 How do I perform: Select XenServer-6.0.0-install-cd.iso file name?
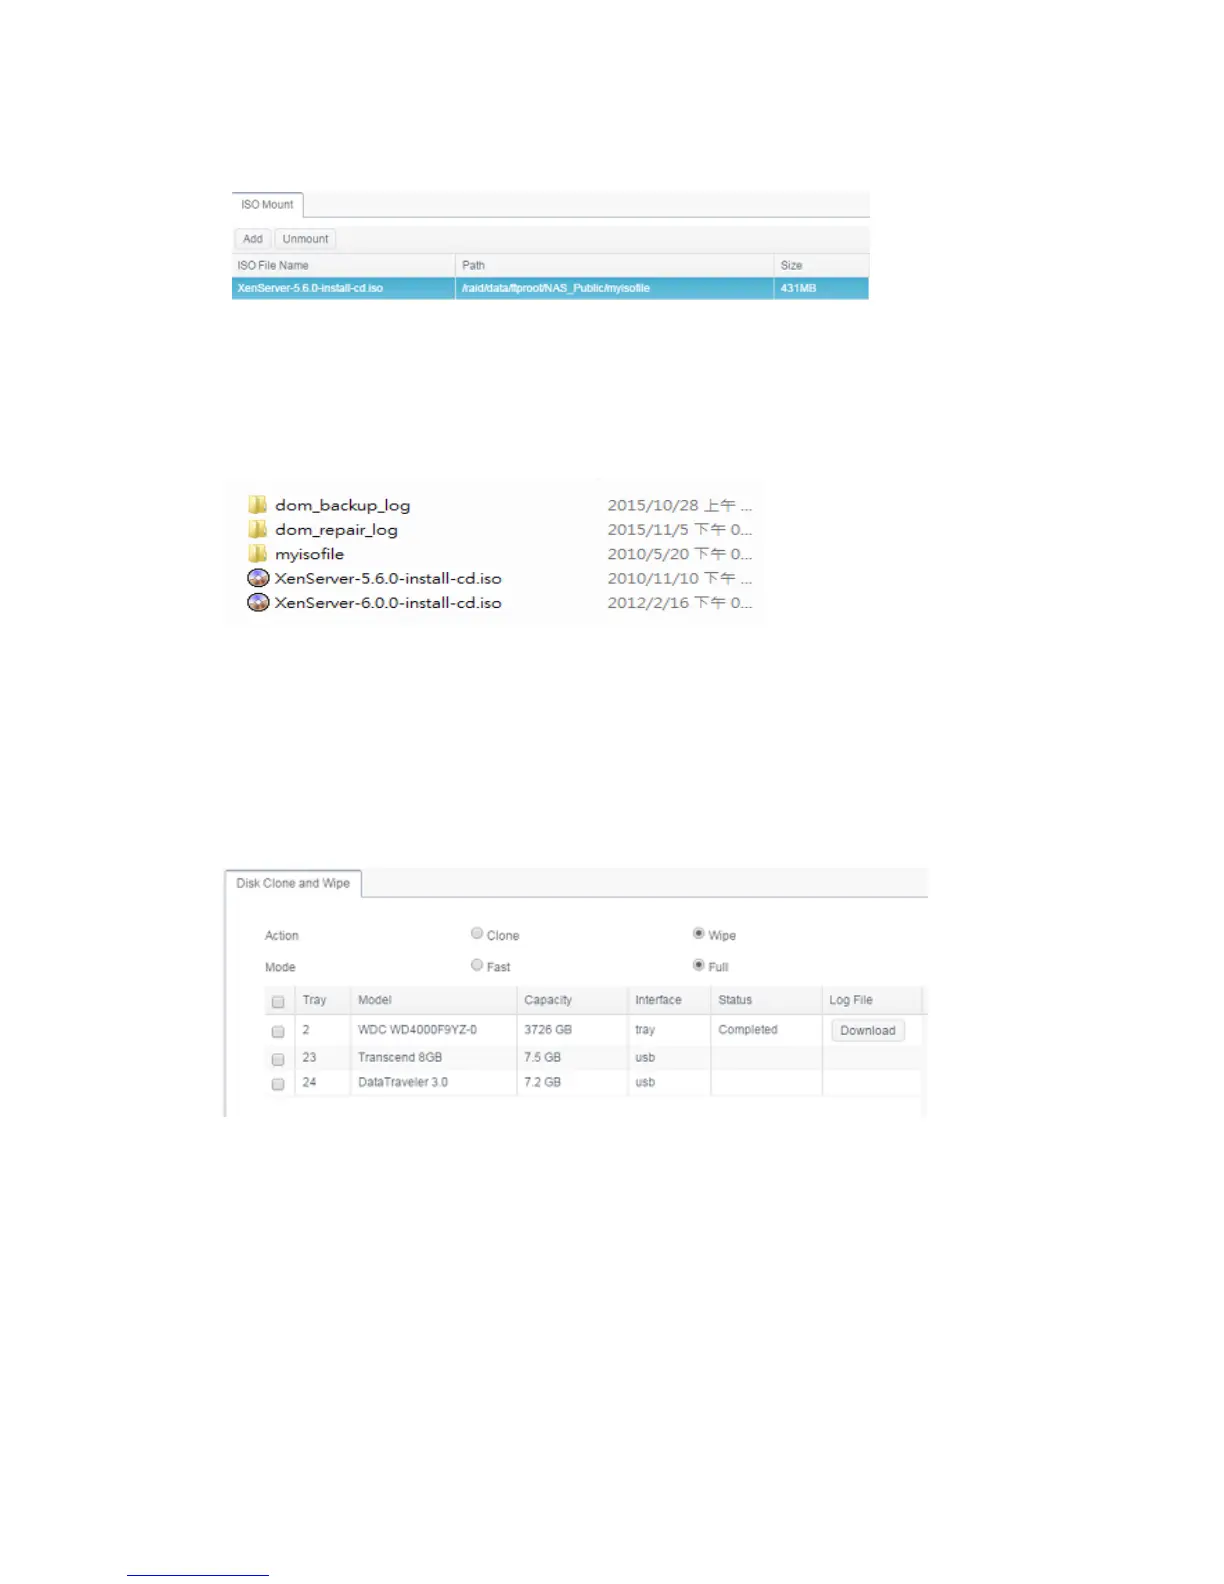[388, 602]
